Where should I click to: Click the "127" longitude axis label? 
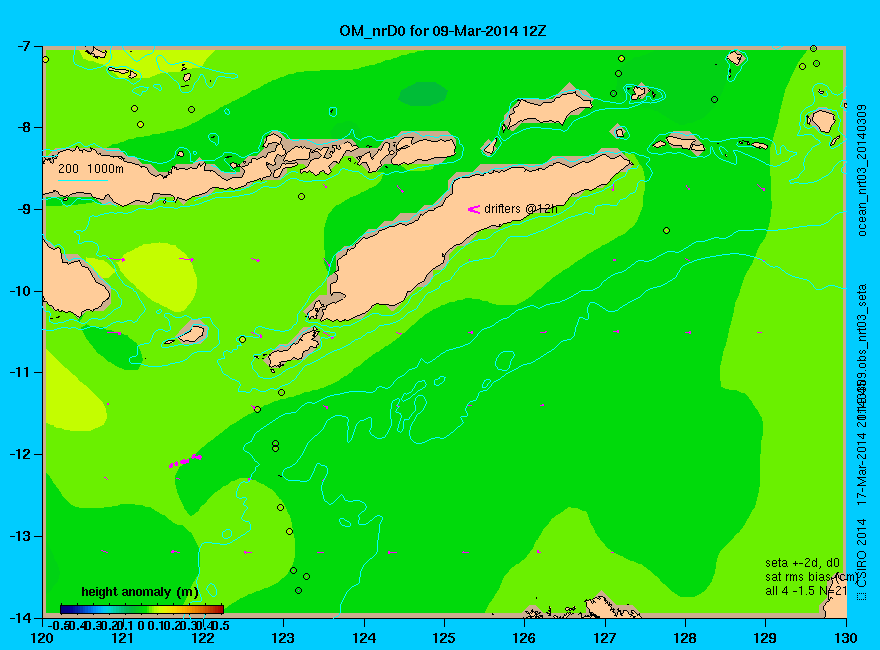605,638
